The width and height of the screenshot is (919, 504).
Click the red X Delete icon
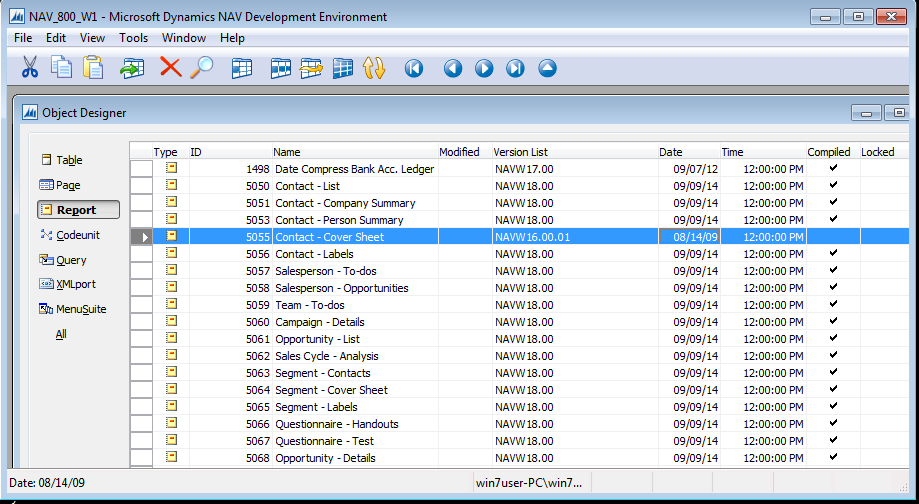pos(171,68)
